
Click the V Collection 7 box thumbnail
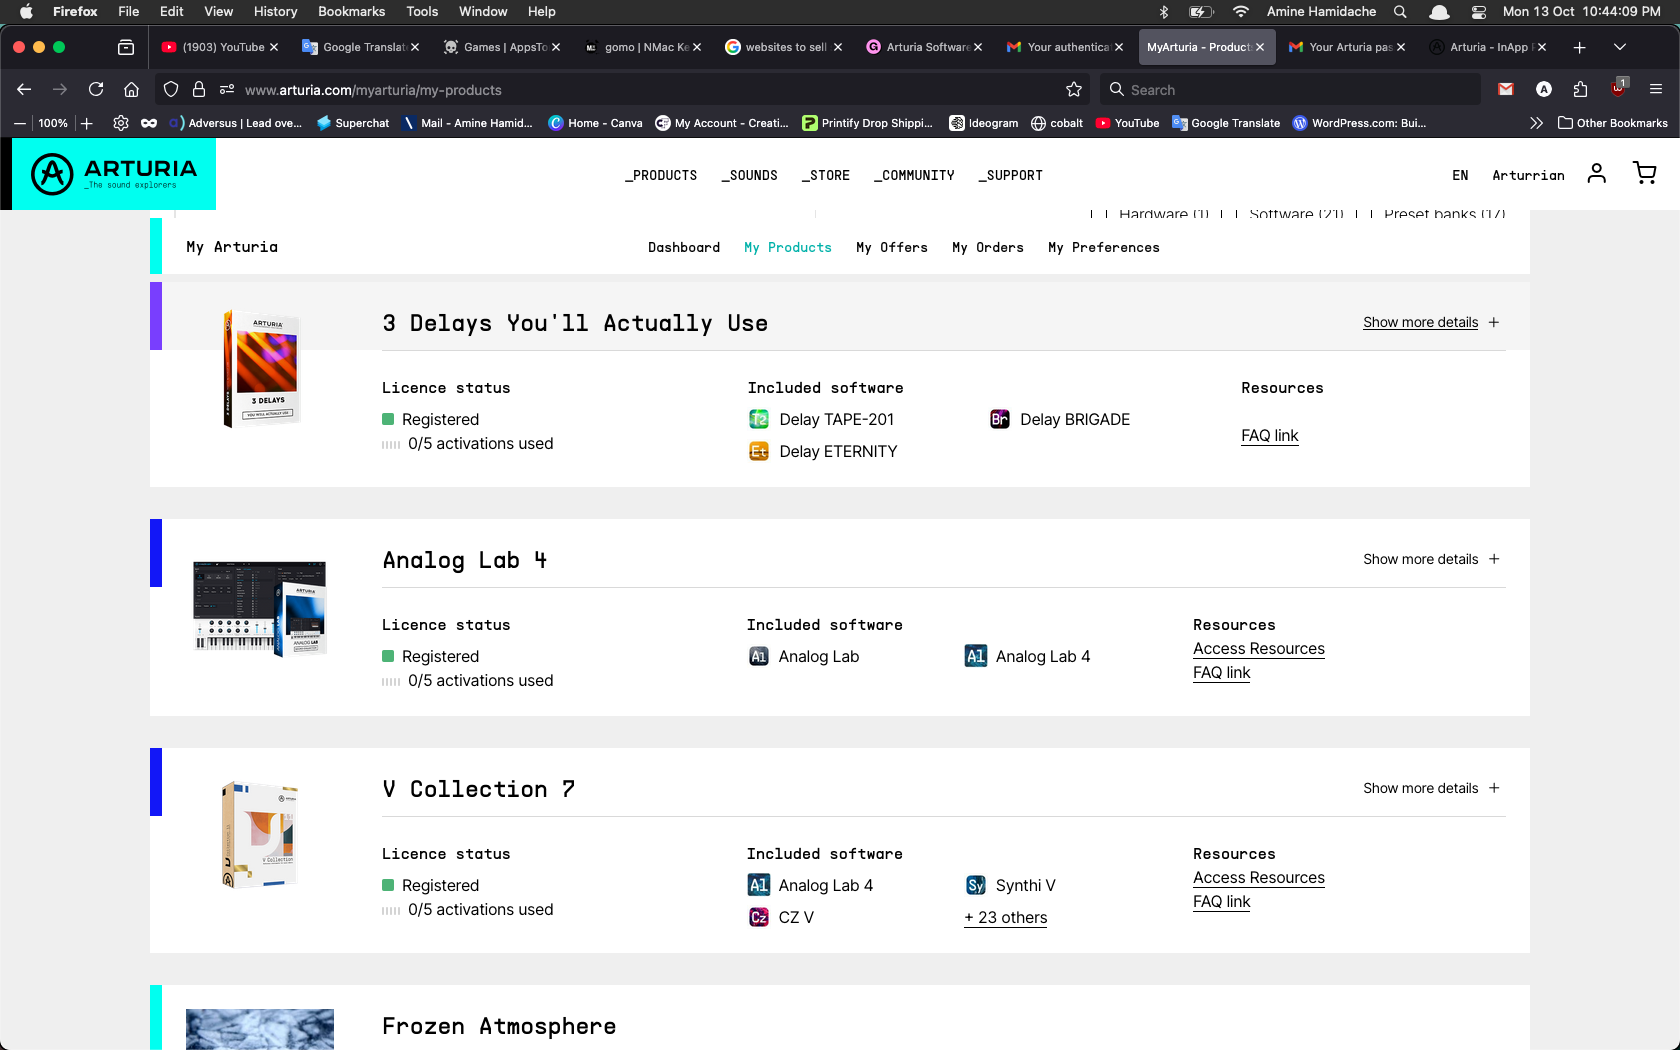point(259,835)
